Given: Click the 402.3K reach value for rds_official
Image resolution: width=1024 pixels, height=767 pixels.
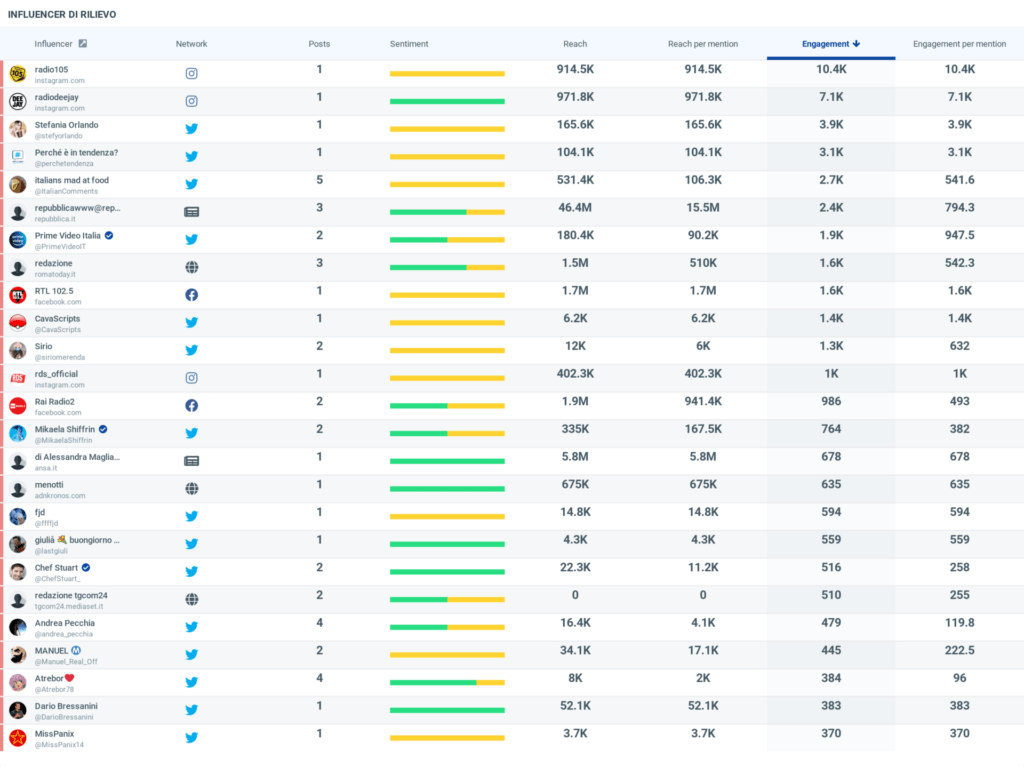Looking at the screenshot, I should coord(575,374).
